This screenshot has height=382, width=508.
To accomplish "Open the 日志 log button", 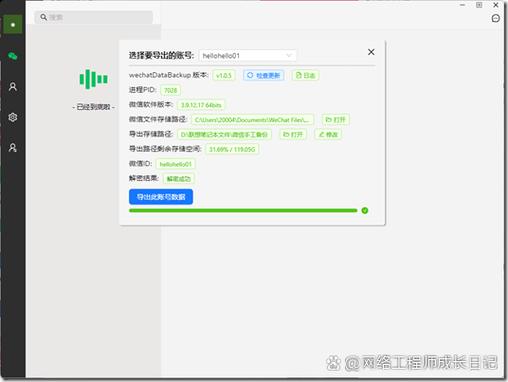I will (x=305, y=75).
